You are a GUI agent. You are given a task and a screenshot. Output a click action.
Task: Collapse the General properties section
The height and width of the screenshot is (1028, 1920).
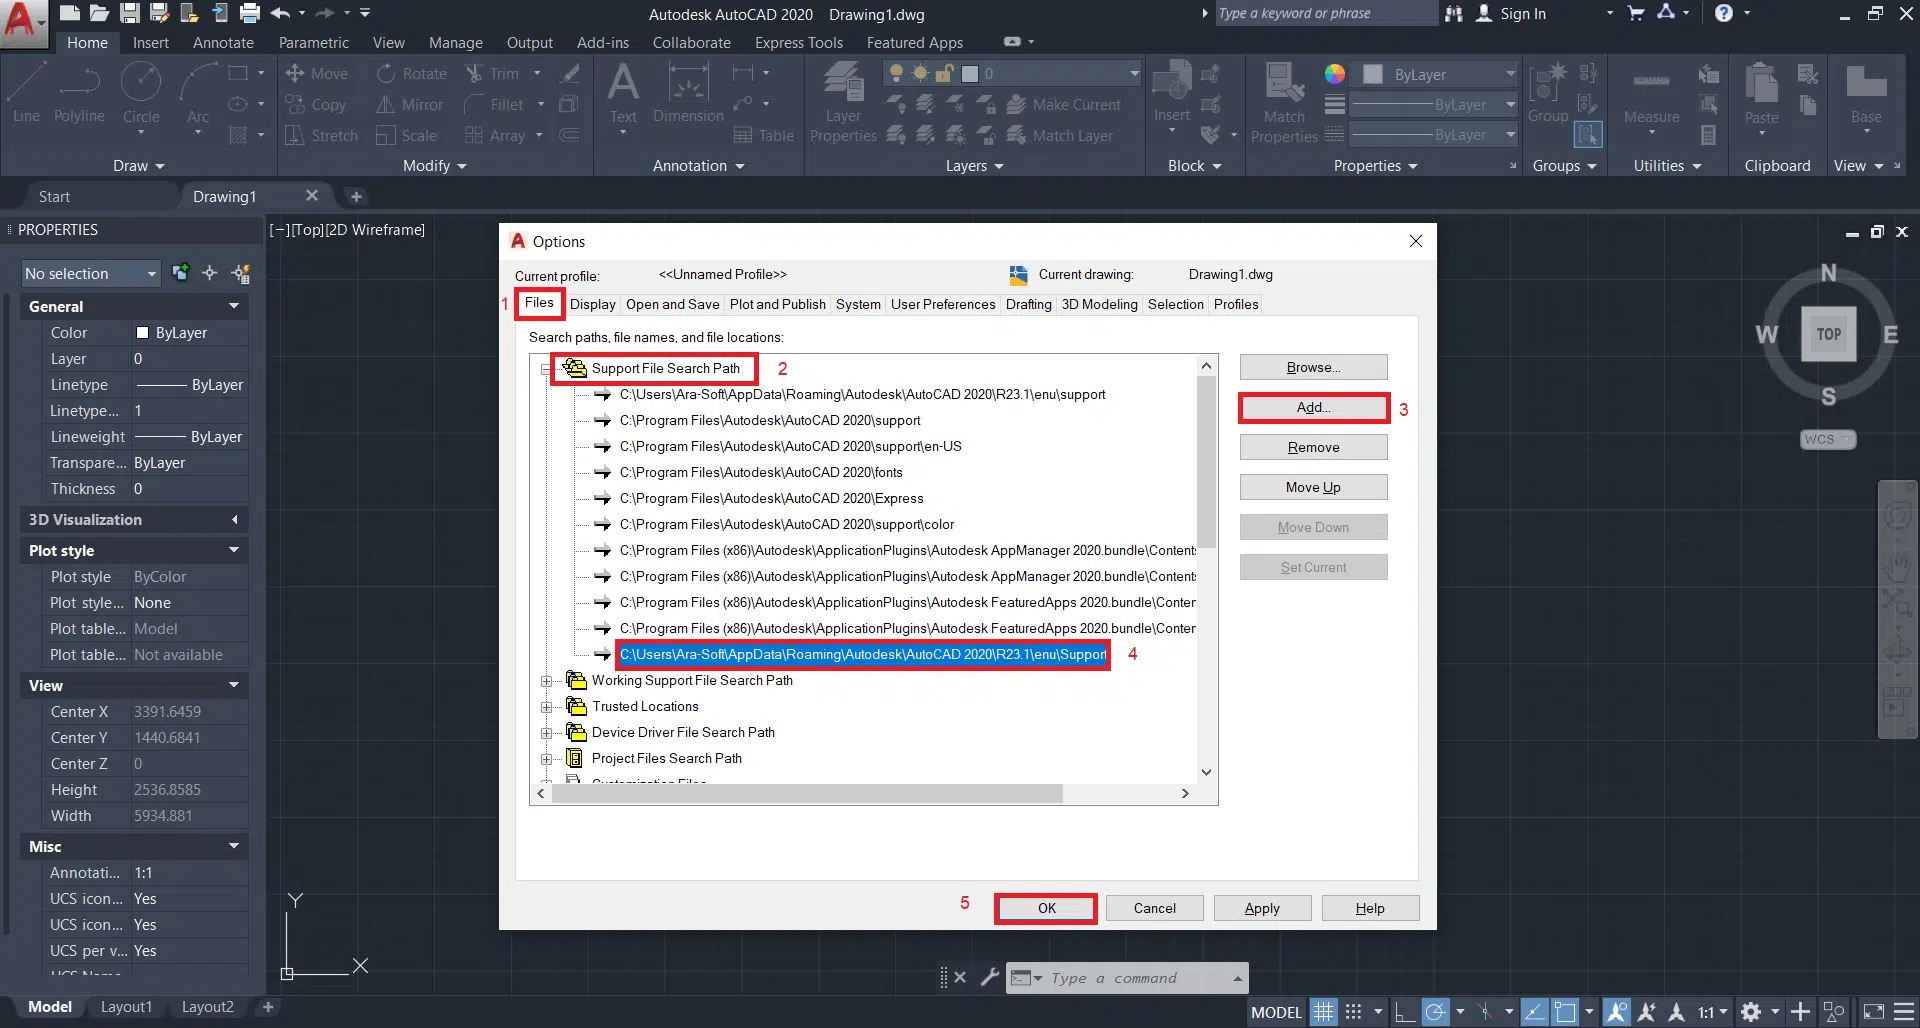click(x=234, y=306)
